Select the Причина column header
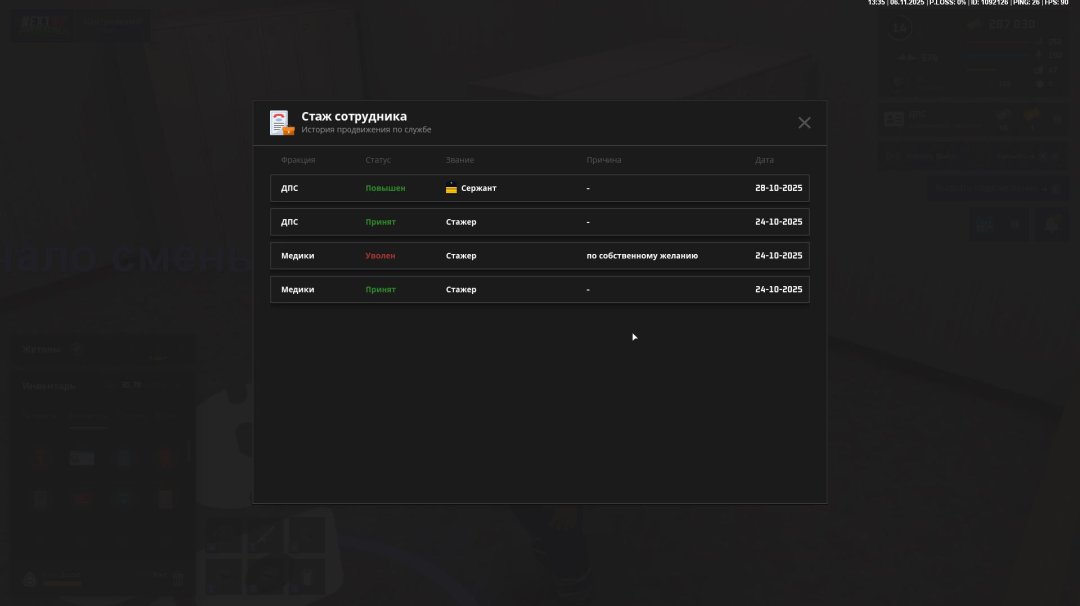Image resolution: width=1080 pixels, height=606 pixels. (x=604, y=160)
